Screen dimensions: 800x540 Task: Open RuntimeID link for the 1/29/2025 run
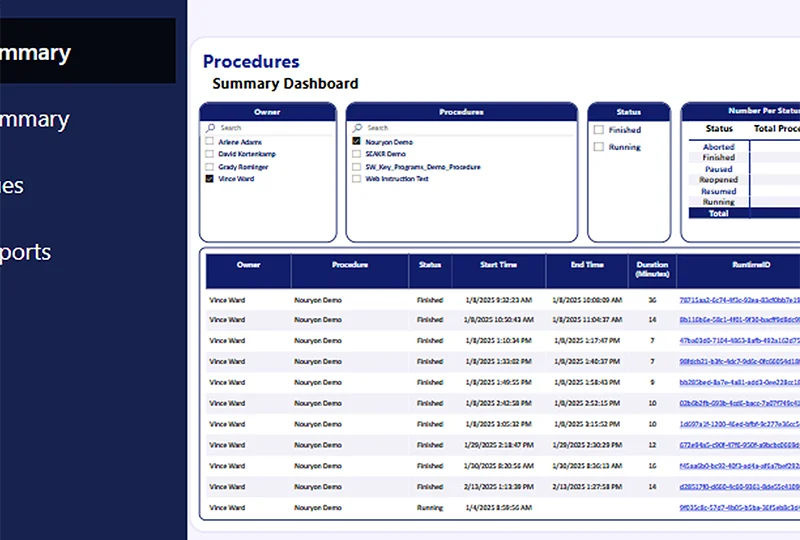tap(740, 445)
